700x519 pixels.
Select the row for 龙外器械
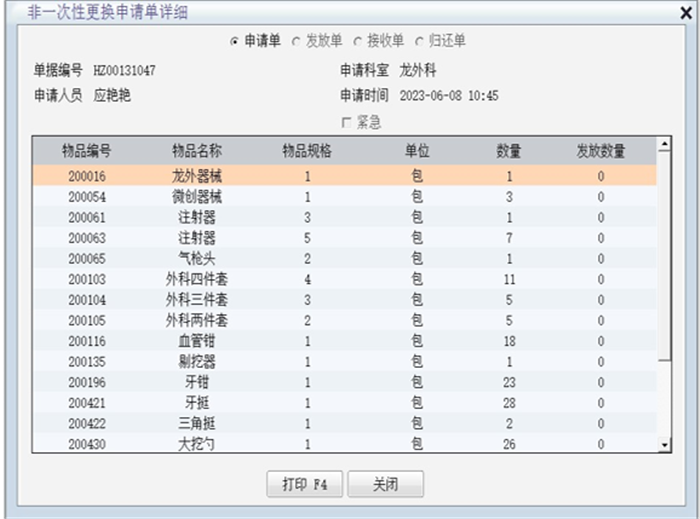197,176
